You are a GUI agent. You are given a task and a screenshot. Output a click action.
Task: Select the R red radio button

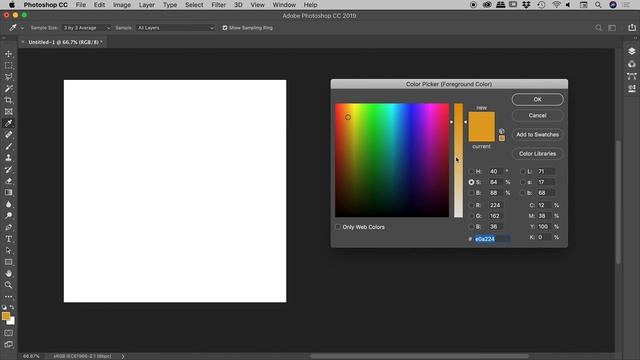click(x=471, y=205)
